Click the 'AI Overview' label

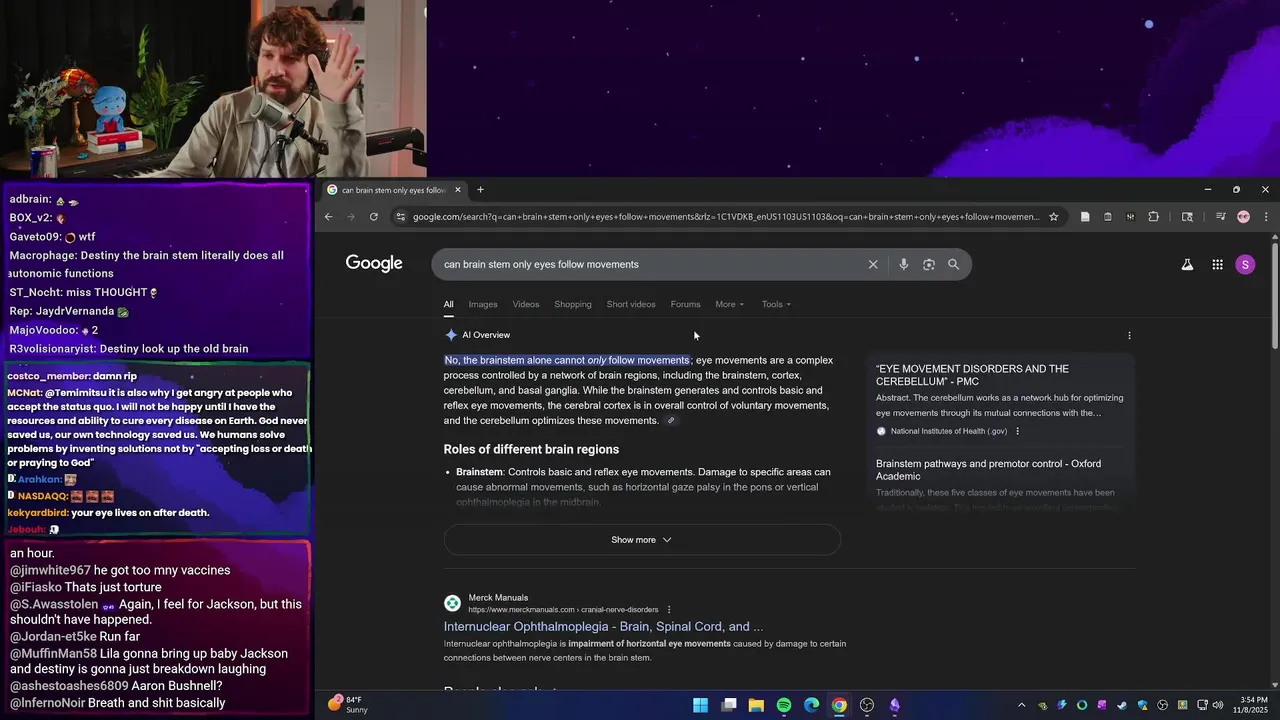tap(486, 335)
